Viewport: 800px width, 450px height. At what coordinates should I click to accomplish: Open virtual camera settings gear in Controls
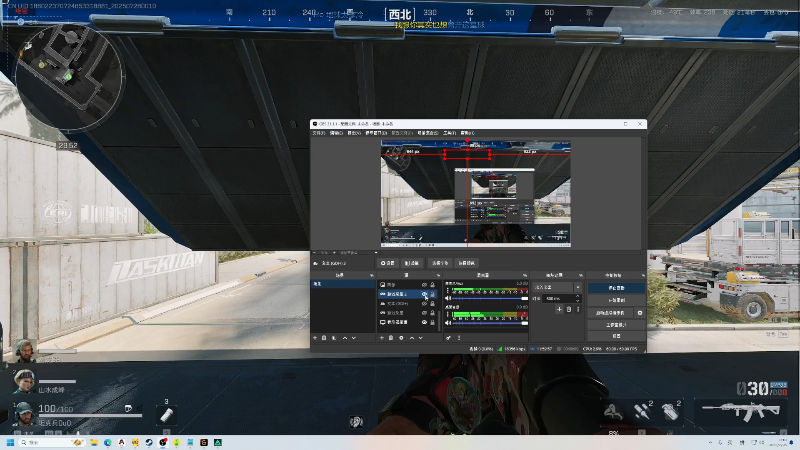640,313
